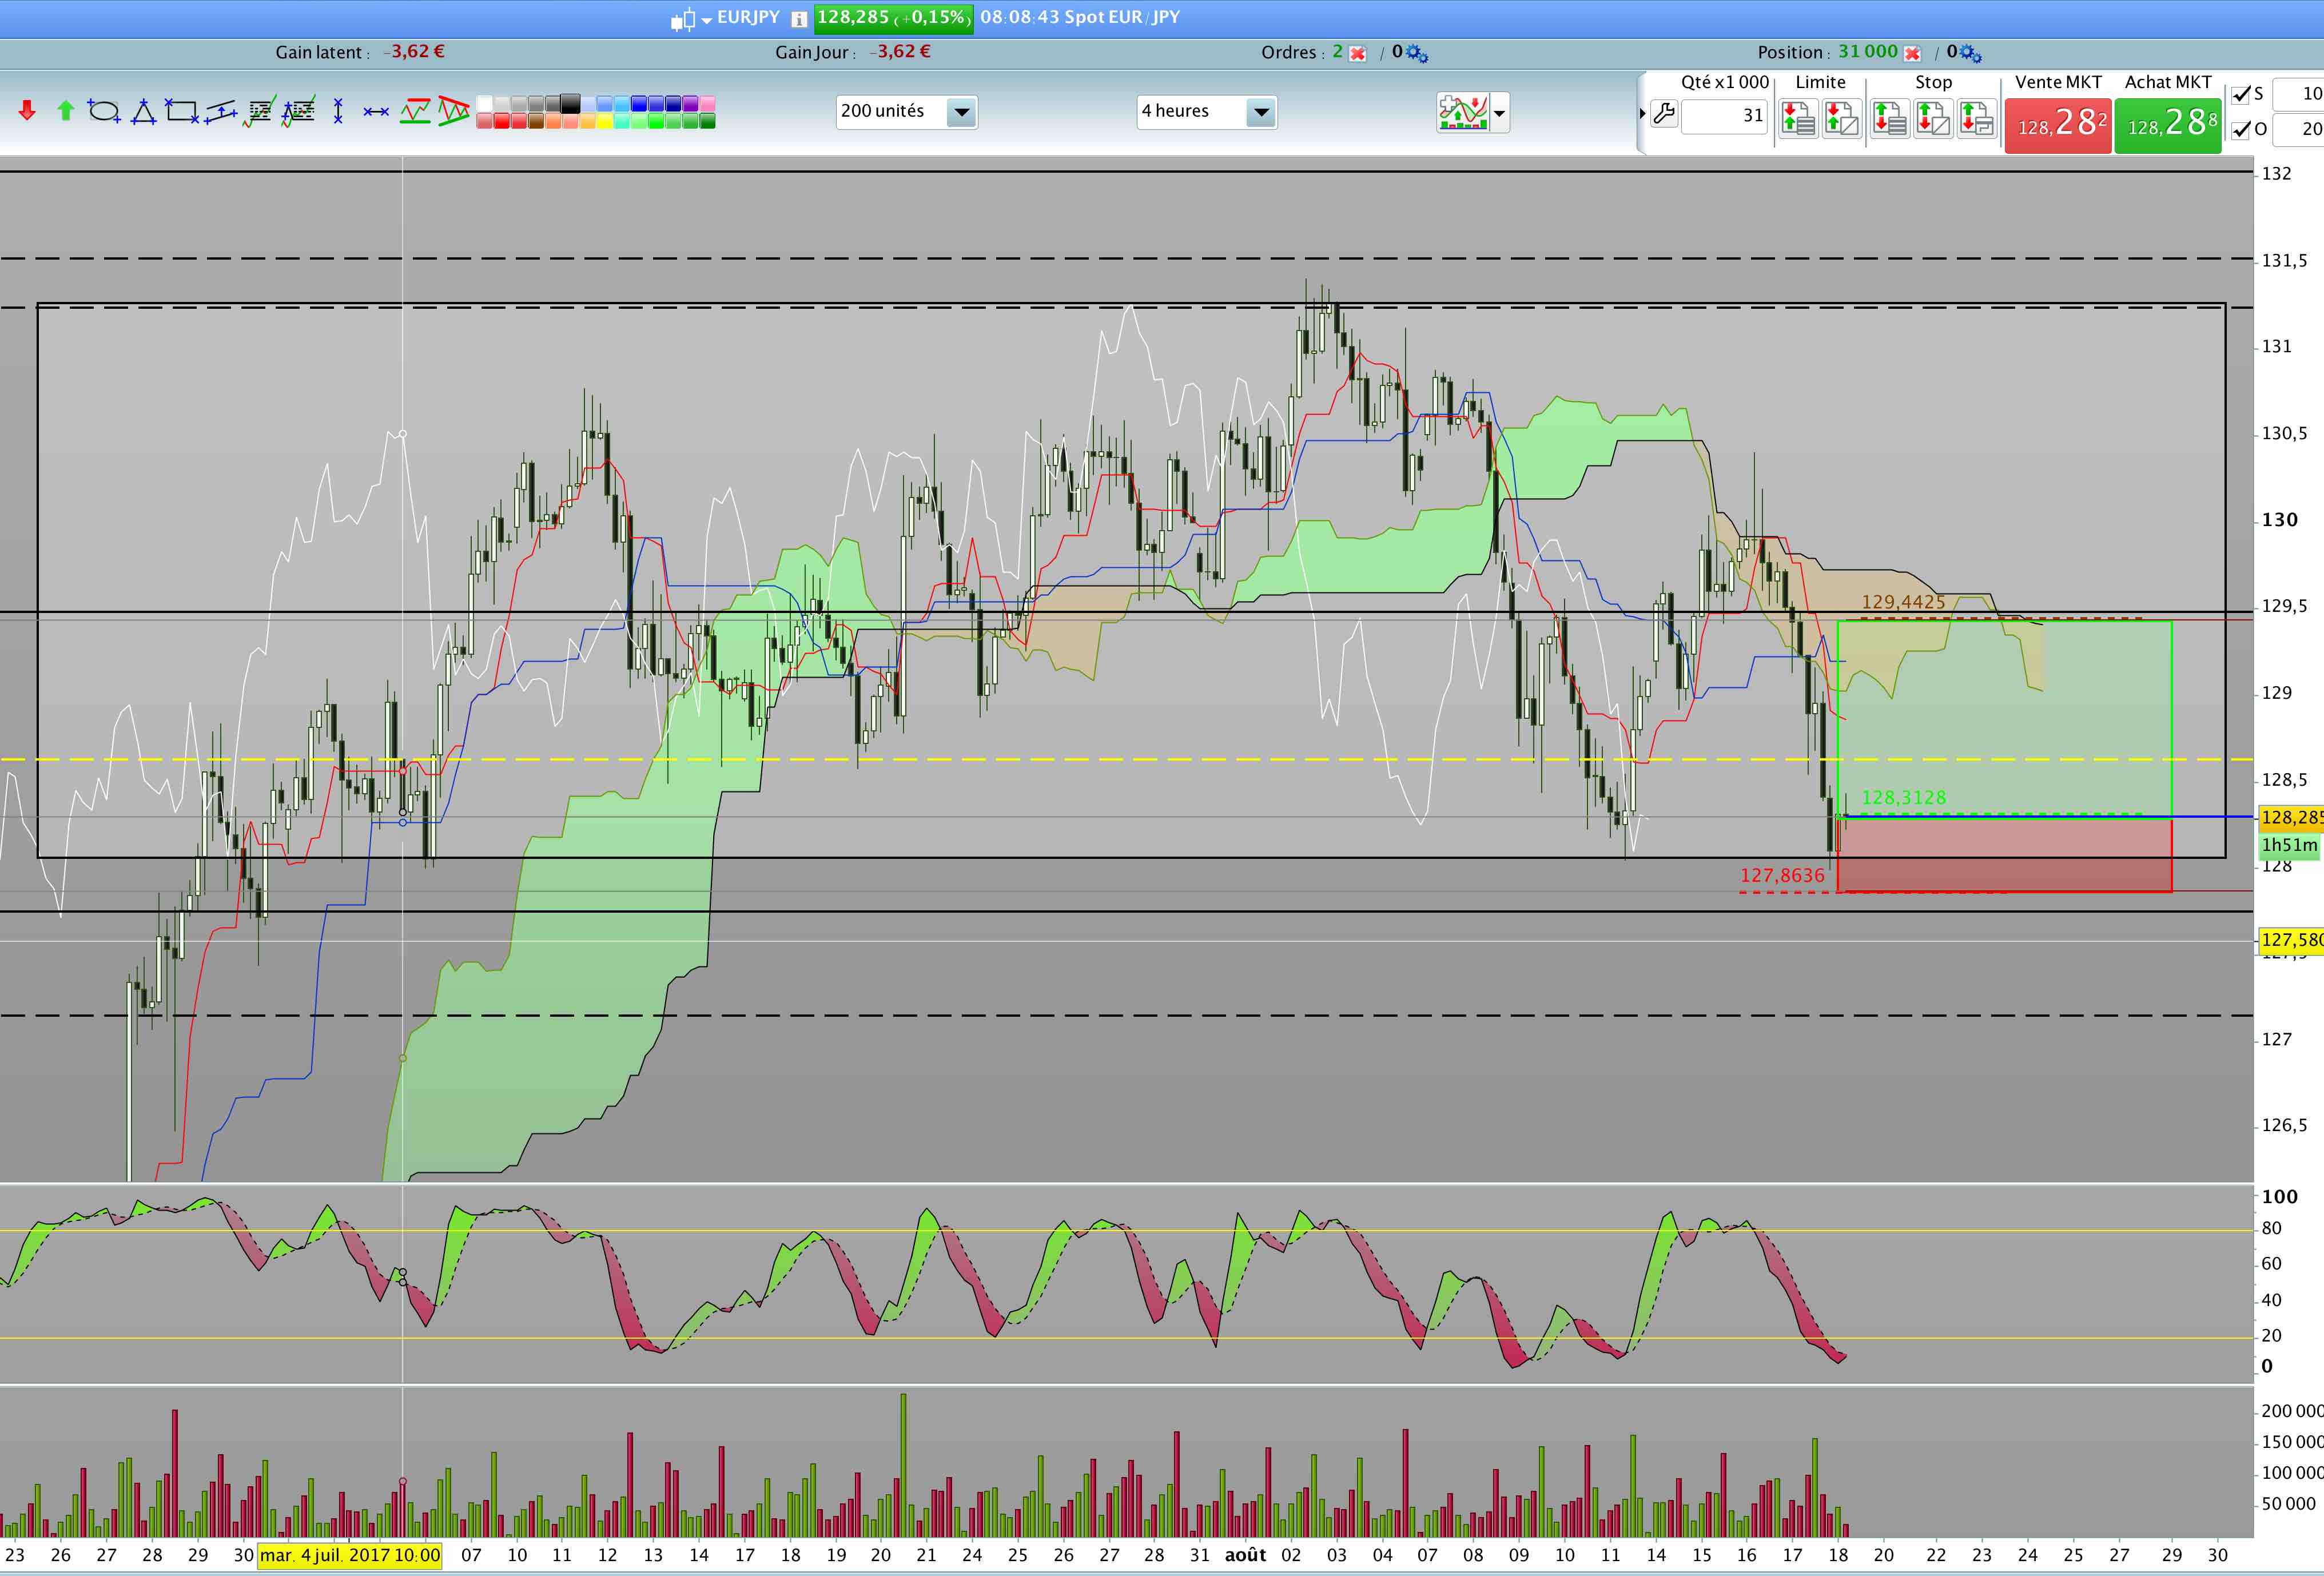Pick the purple color swatch

(x=690, y=104)
